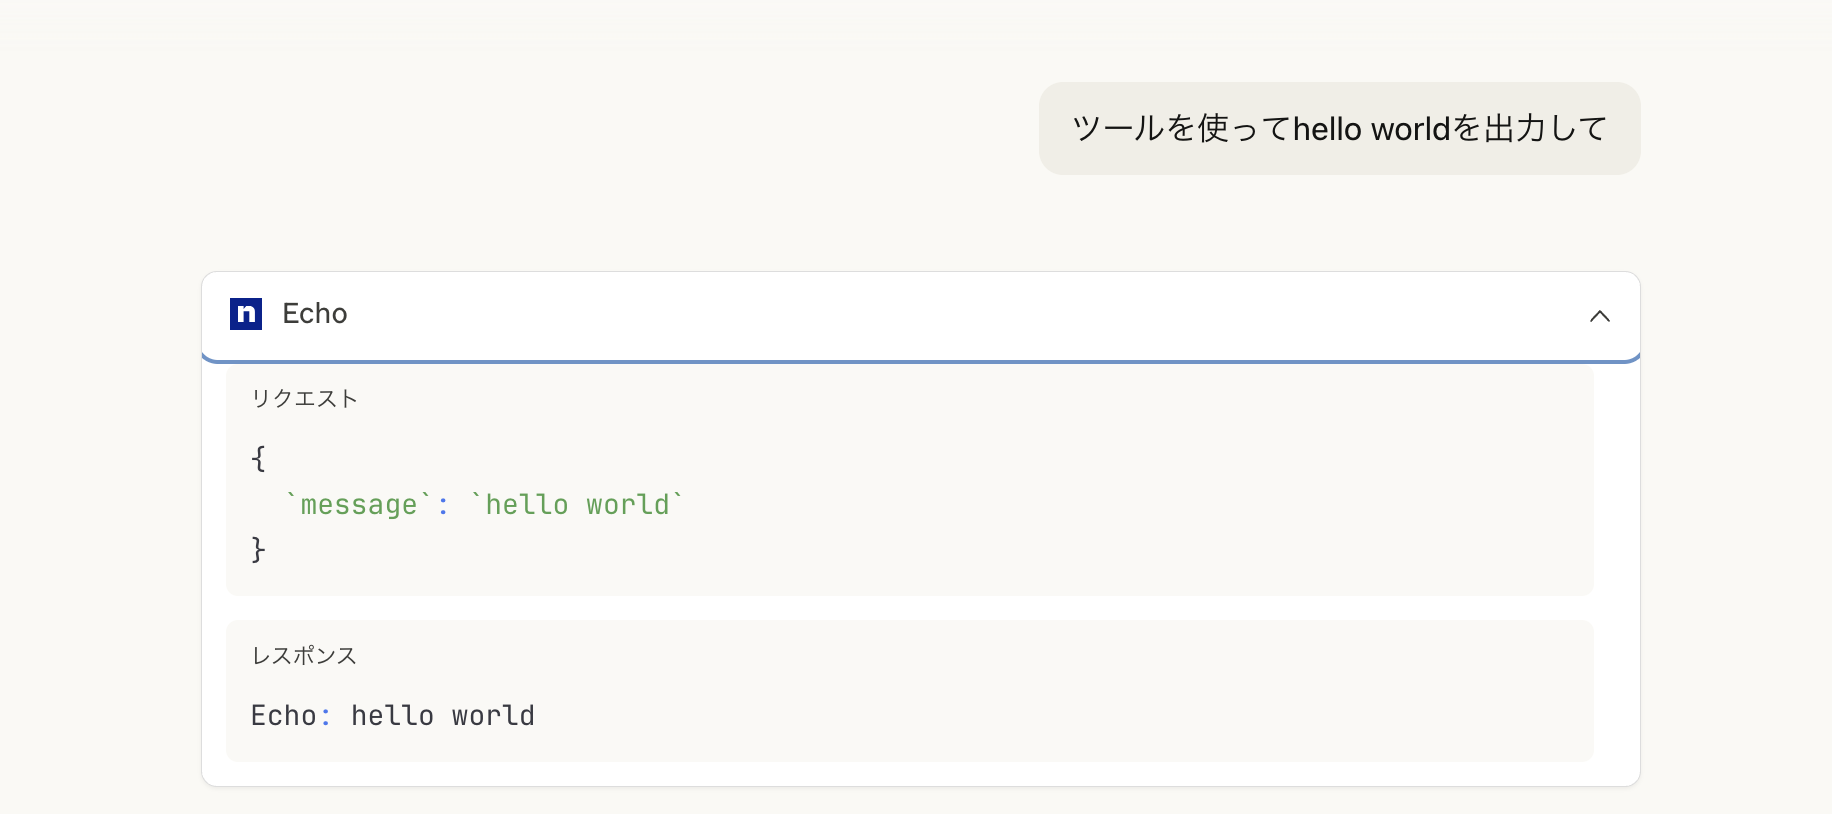Click the Echo: hello world response text

pos(392,715)
